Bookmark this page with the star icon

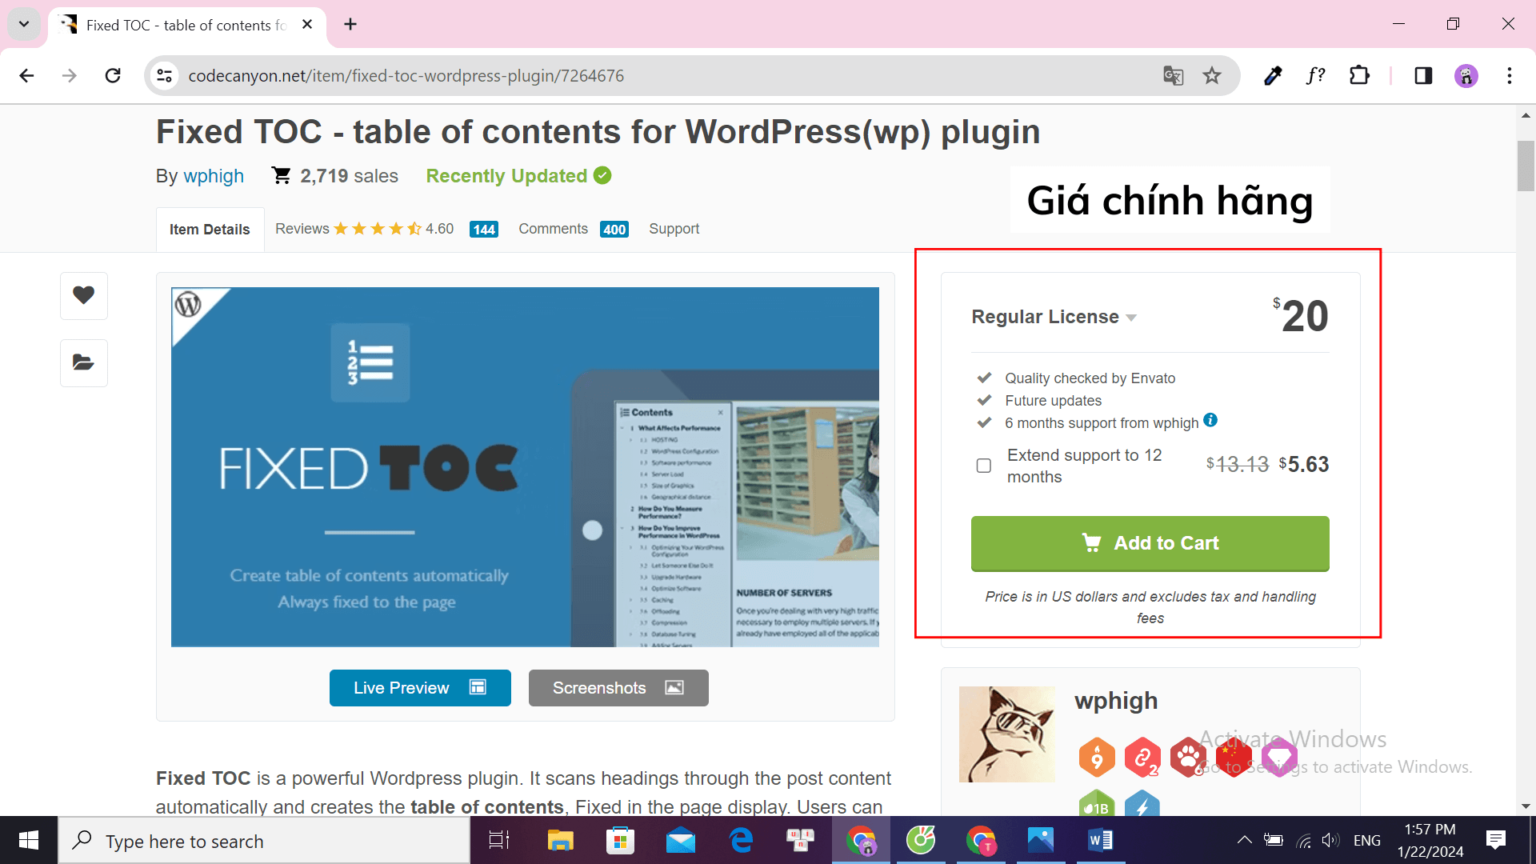click(1212, 76)
